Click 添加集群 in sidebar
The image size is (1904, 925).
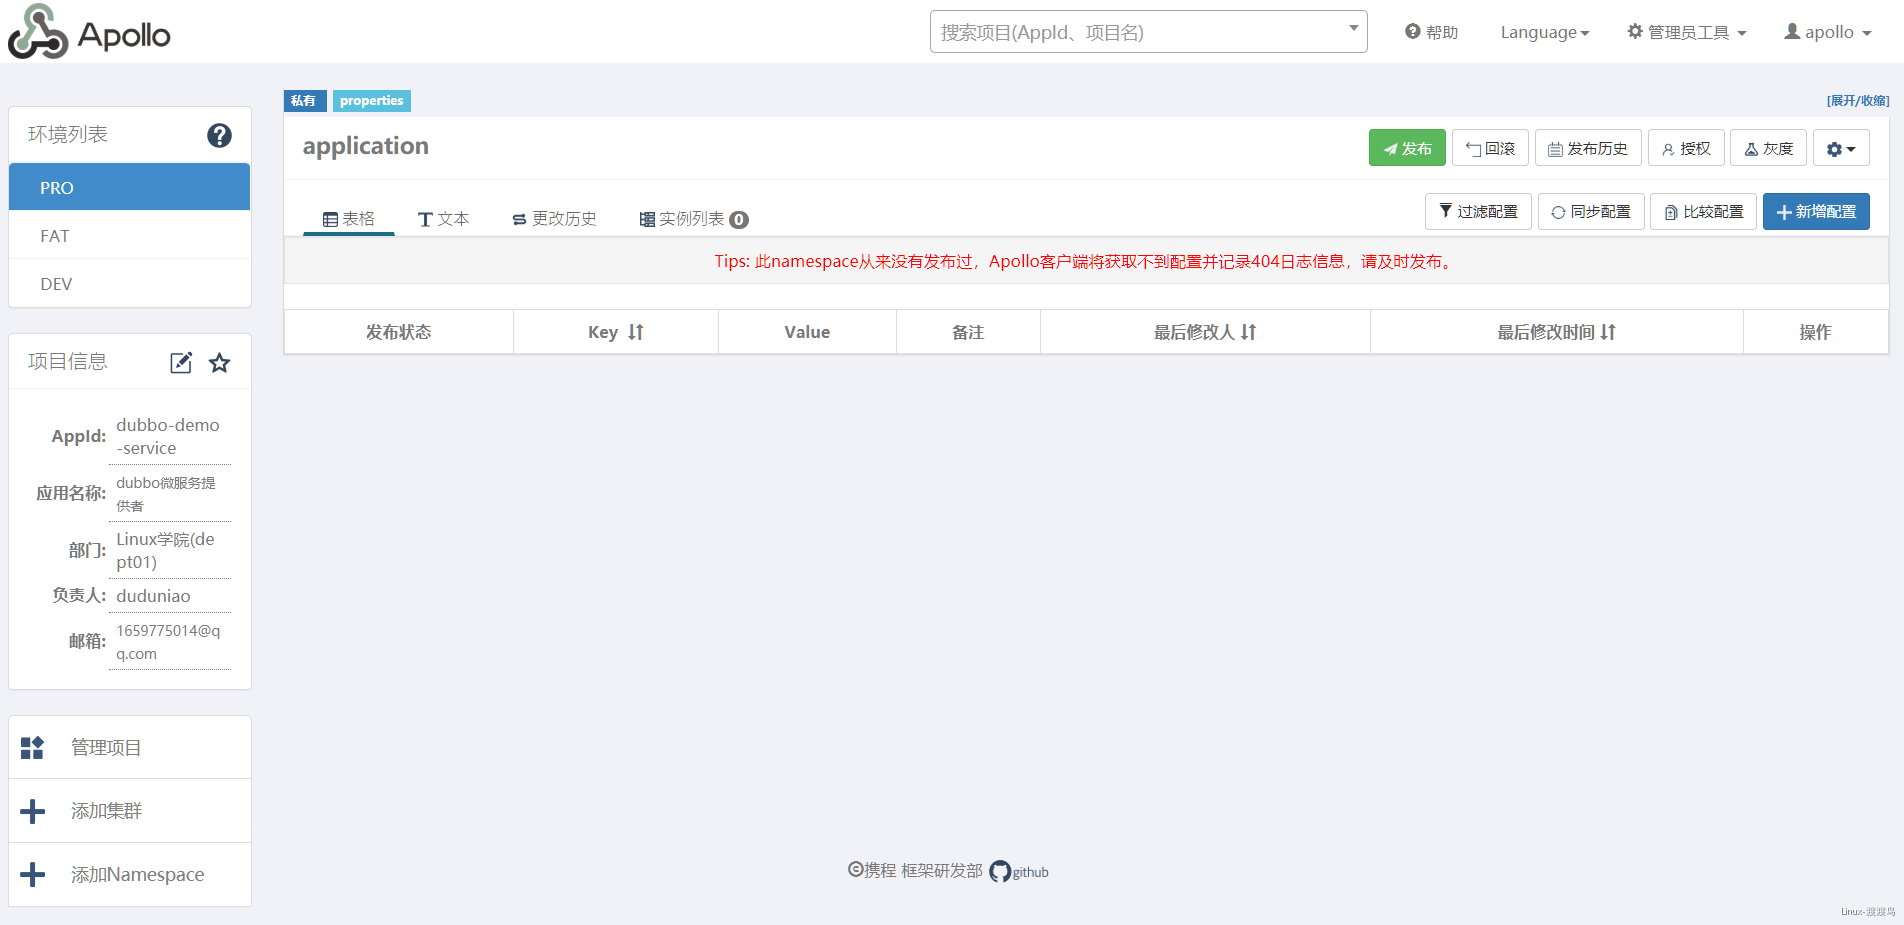coord(130,811)
